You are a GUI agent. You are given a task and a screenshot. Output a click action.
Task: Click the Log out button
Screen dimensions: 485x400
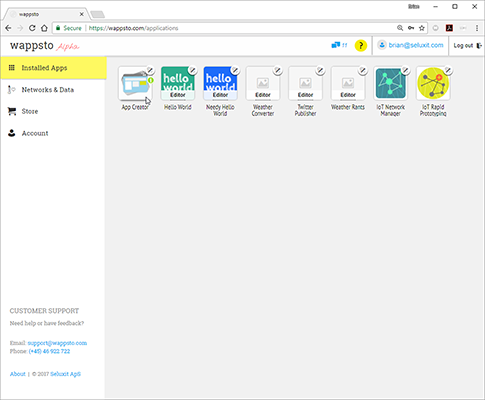click(x=467, y=45)
